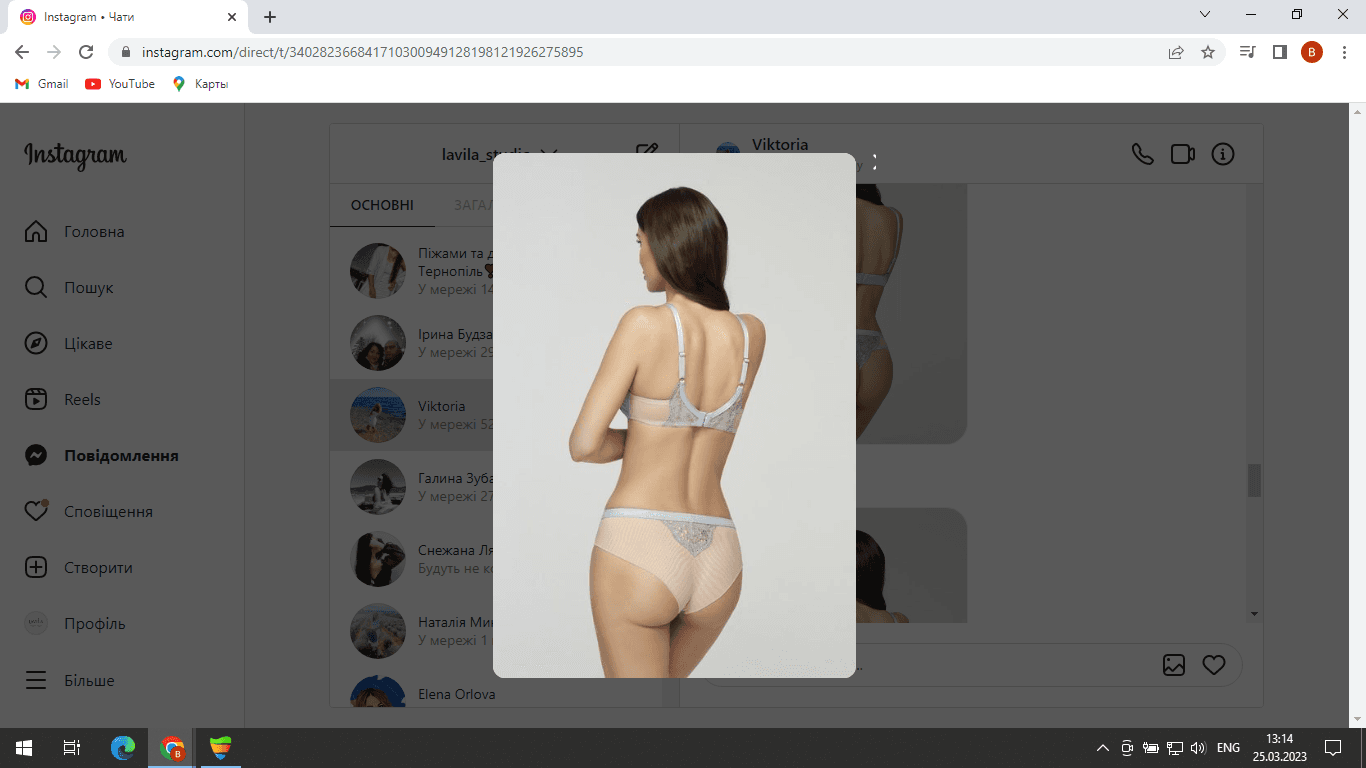Open the clock showing 13:14
The height and width of the screenshot is (768, 1366).
(x=1279, y=748)
